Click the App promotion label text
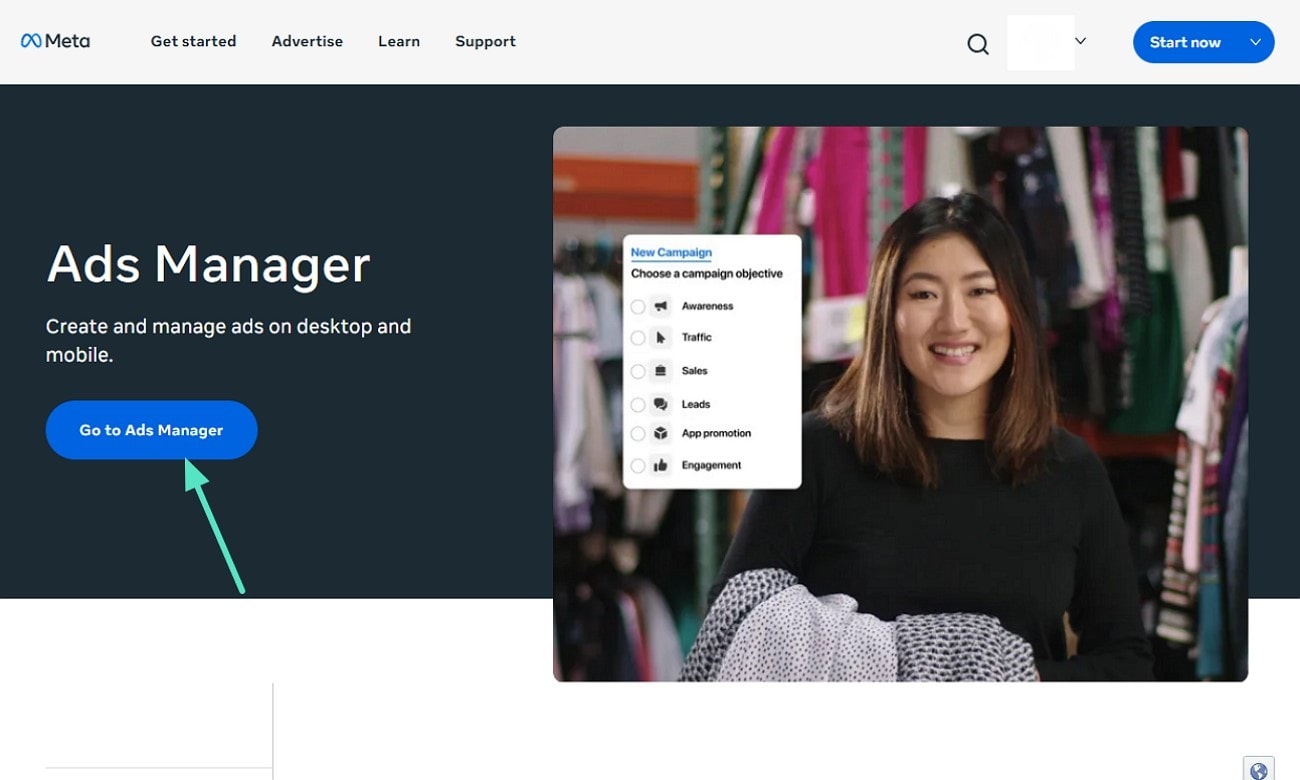Image resolution: width=1300 pixels, height=780 pixels. coord(716,433)
